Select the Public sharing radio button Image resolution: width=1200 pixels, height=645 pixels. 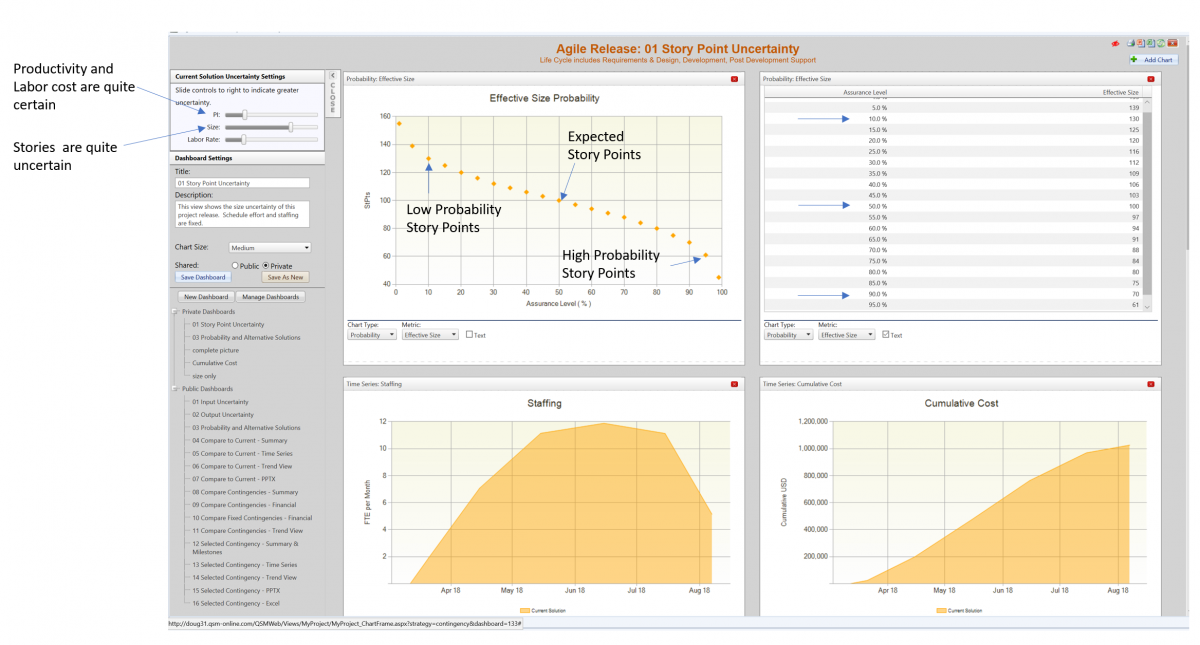click(235, 265)
